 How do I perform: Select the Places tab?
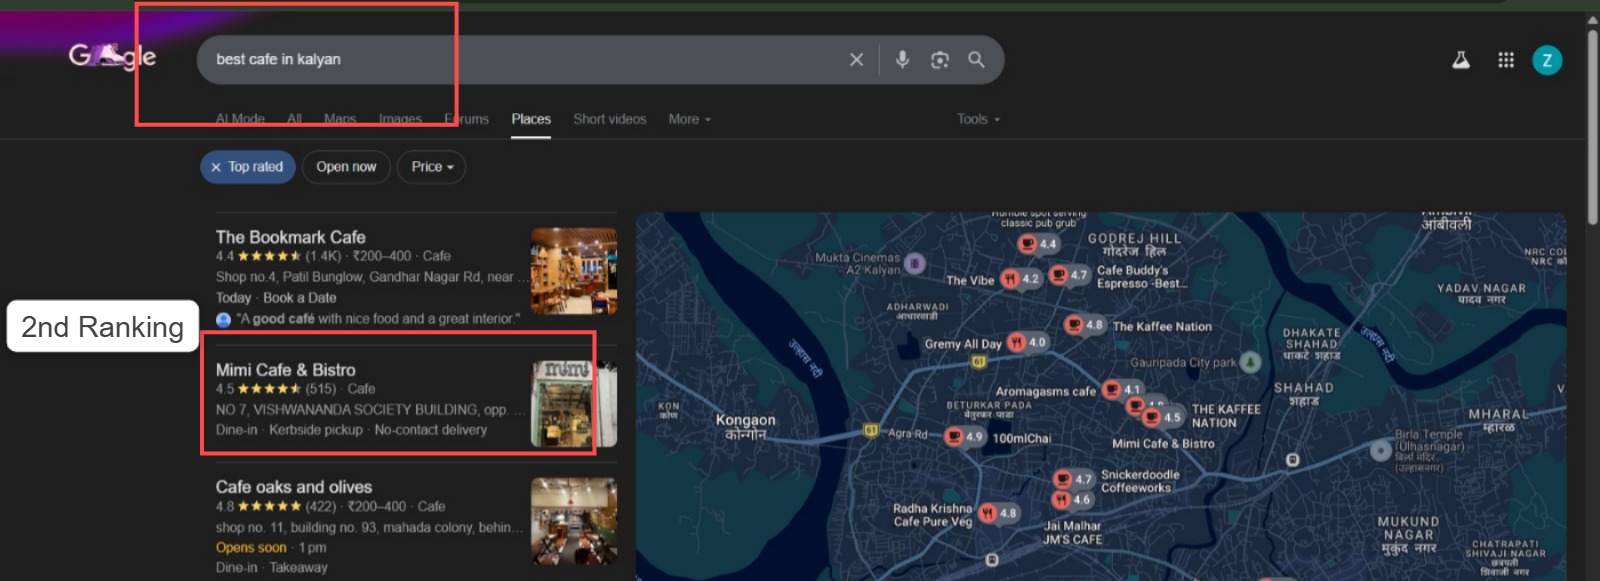pyautogui.click(x=531, y=119)
